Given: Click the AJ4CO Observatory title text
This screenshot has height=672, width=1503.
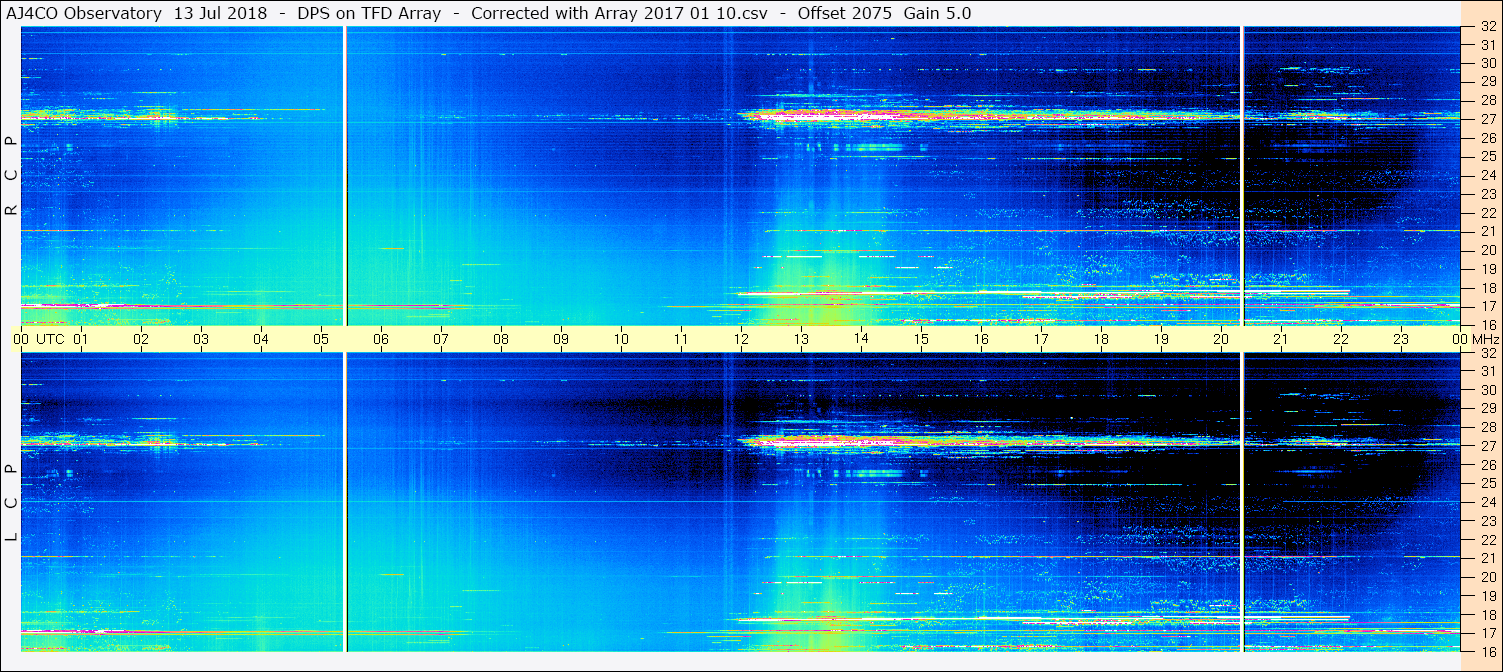Looking at the screenshot, I should pos(85,13).
